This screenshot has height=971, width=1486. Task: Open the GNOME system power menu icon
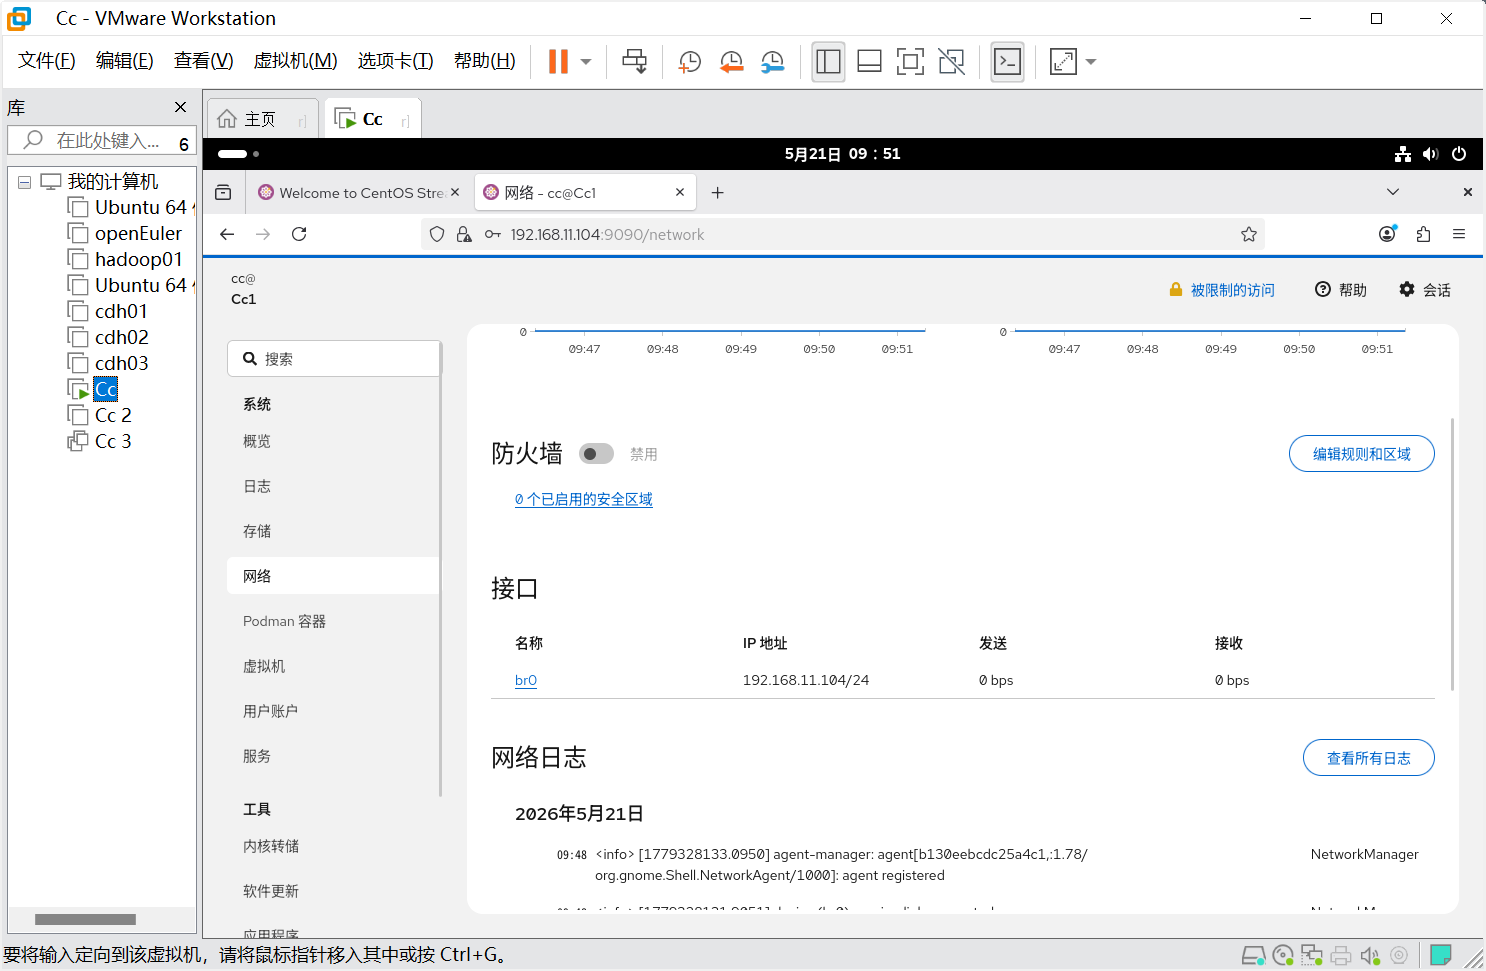(x=1459, y=154)
